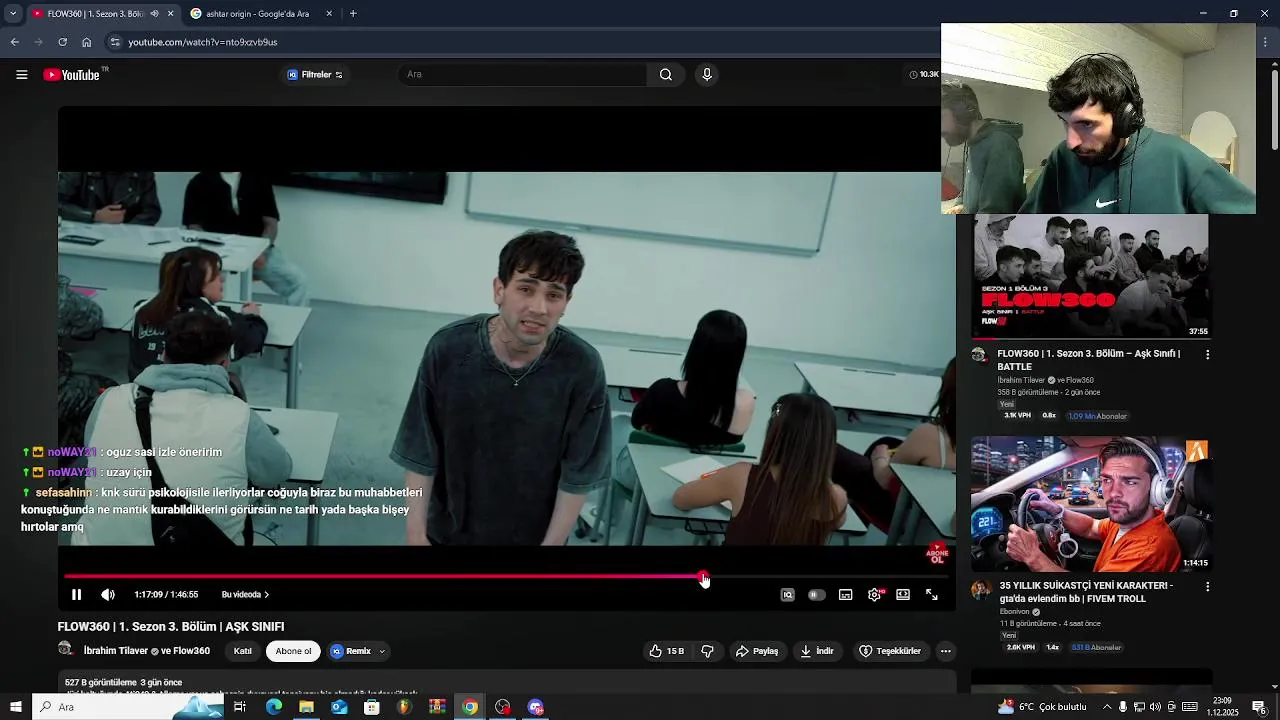
Task: Focus the YouTube 'Ara' search field
Action: pyautogui.click(x=522, y=74)
